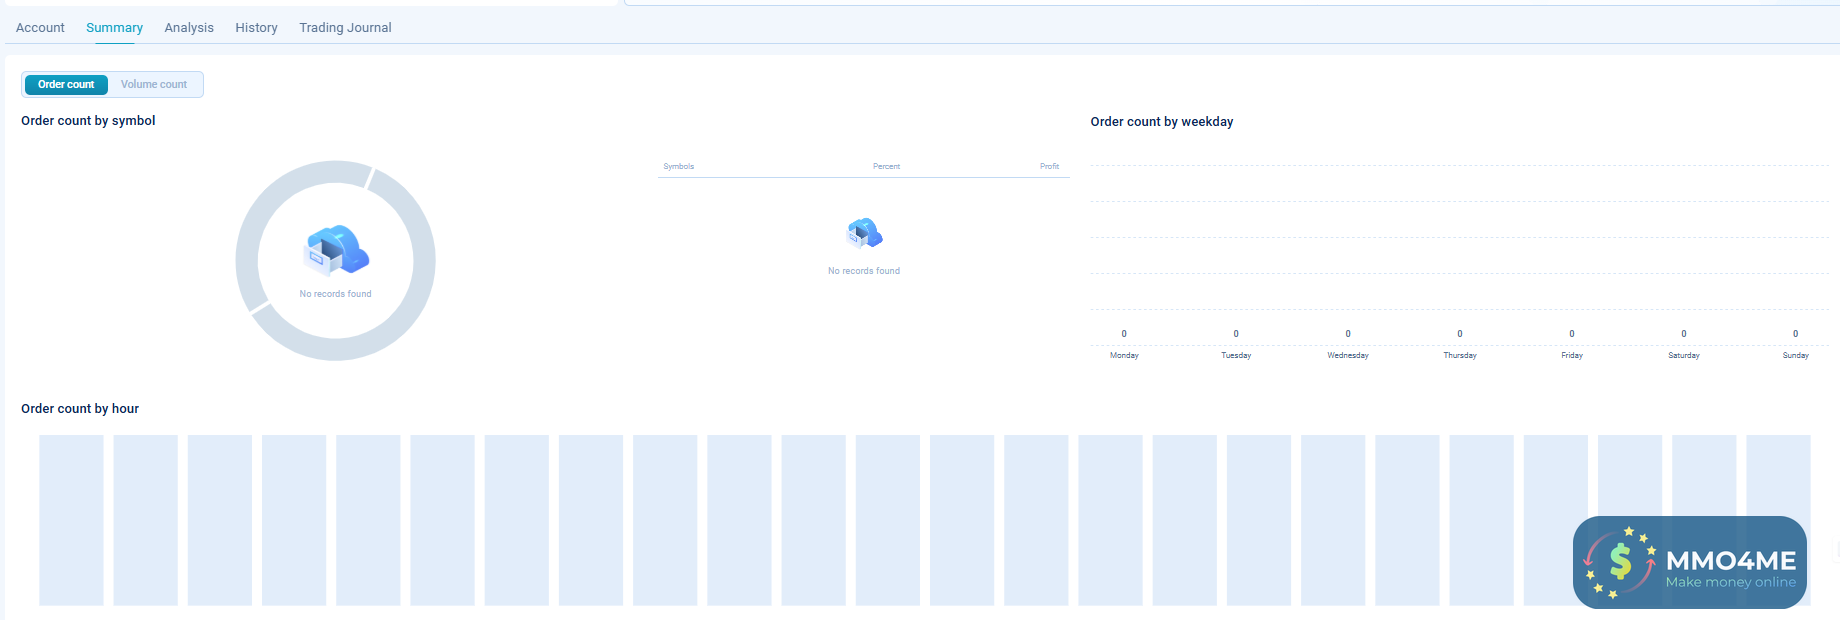This screenshot has height=620, width=1840.
Task: Switch to Volume count view
Action: (x=154, y=85)
